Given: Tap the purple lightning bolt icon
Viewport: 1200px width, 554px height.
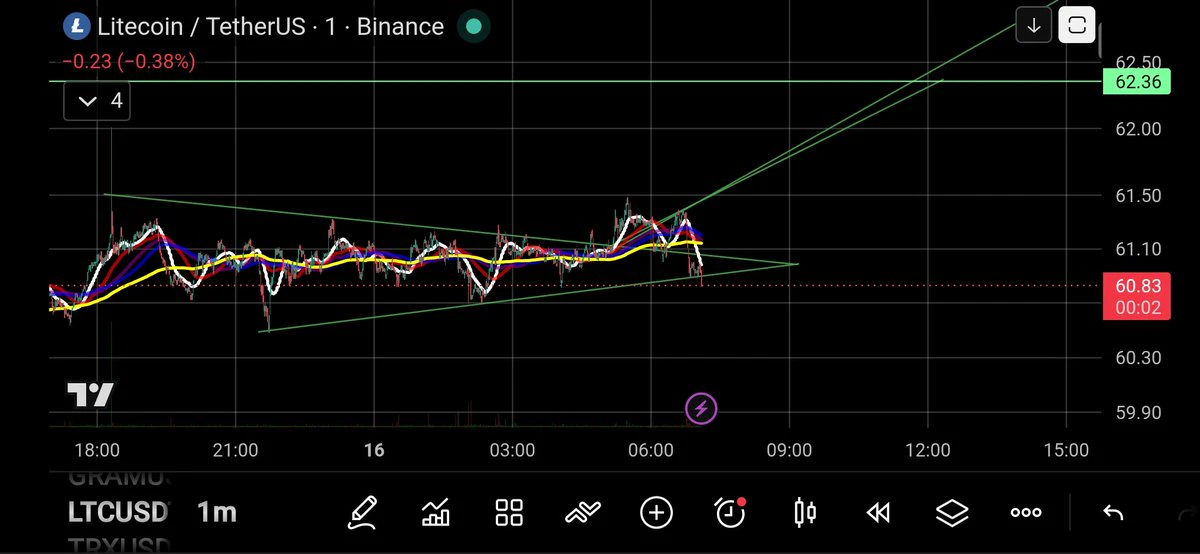Looking at the screenshot, I should coord(701,408).
